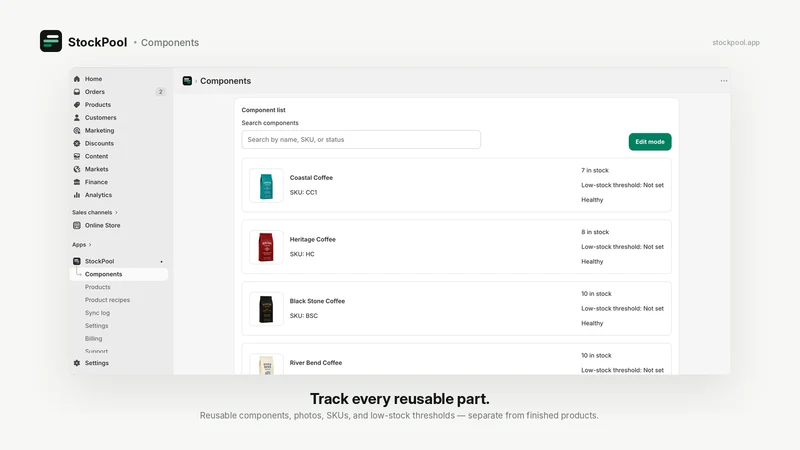
Task: Click Coastal Coffee's low-stock threshold text
Action: [622, 185]
